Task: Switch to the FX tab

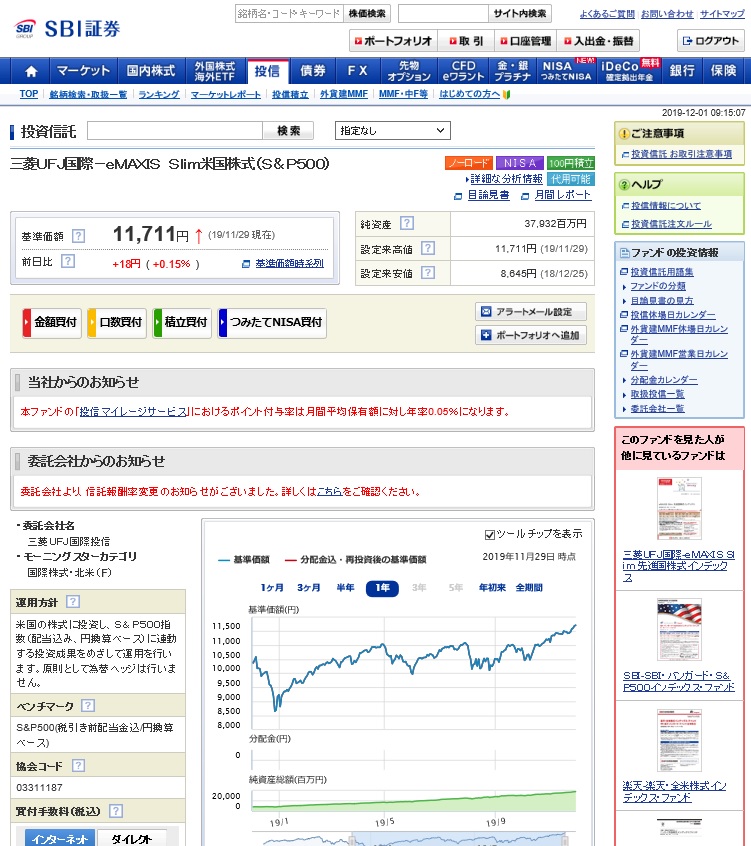Action: (358, 71)
